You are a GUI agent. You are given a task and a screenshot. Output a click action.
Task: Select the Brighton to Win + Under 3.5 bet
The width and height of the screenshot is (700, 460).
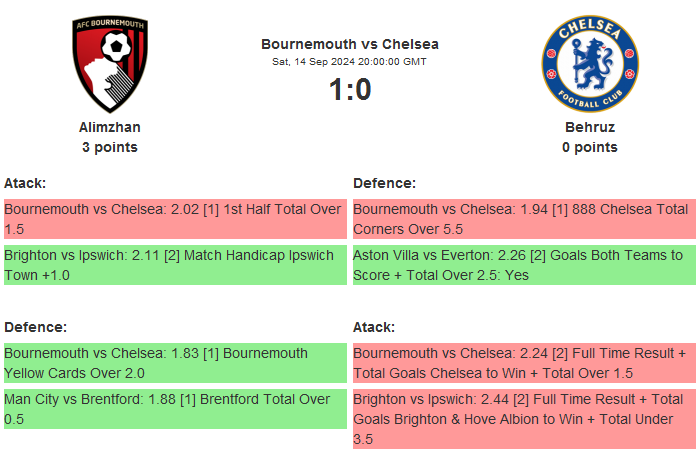[523, 418]
